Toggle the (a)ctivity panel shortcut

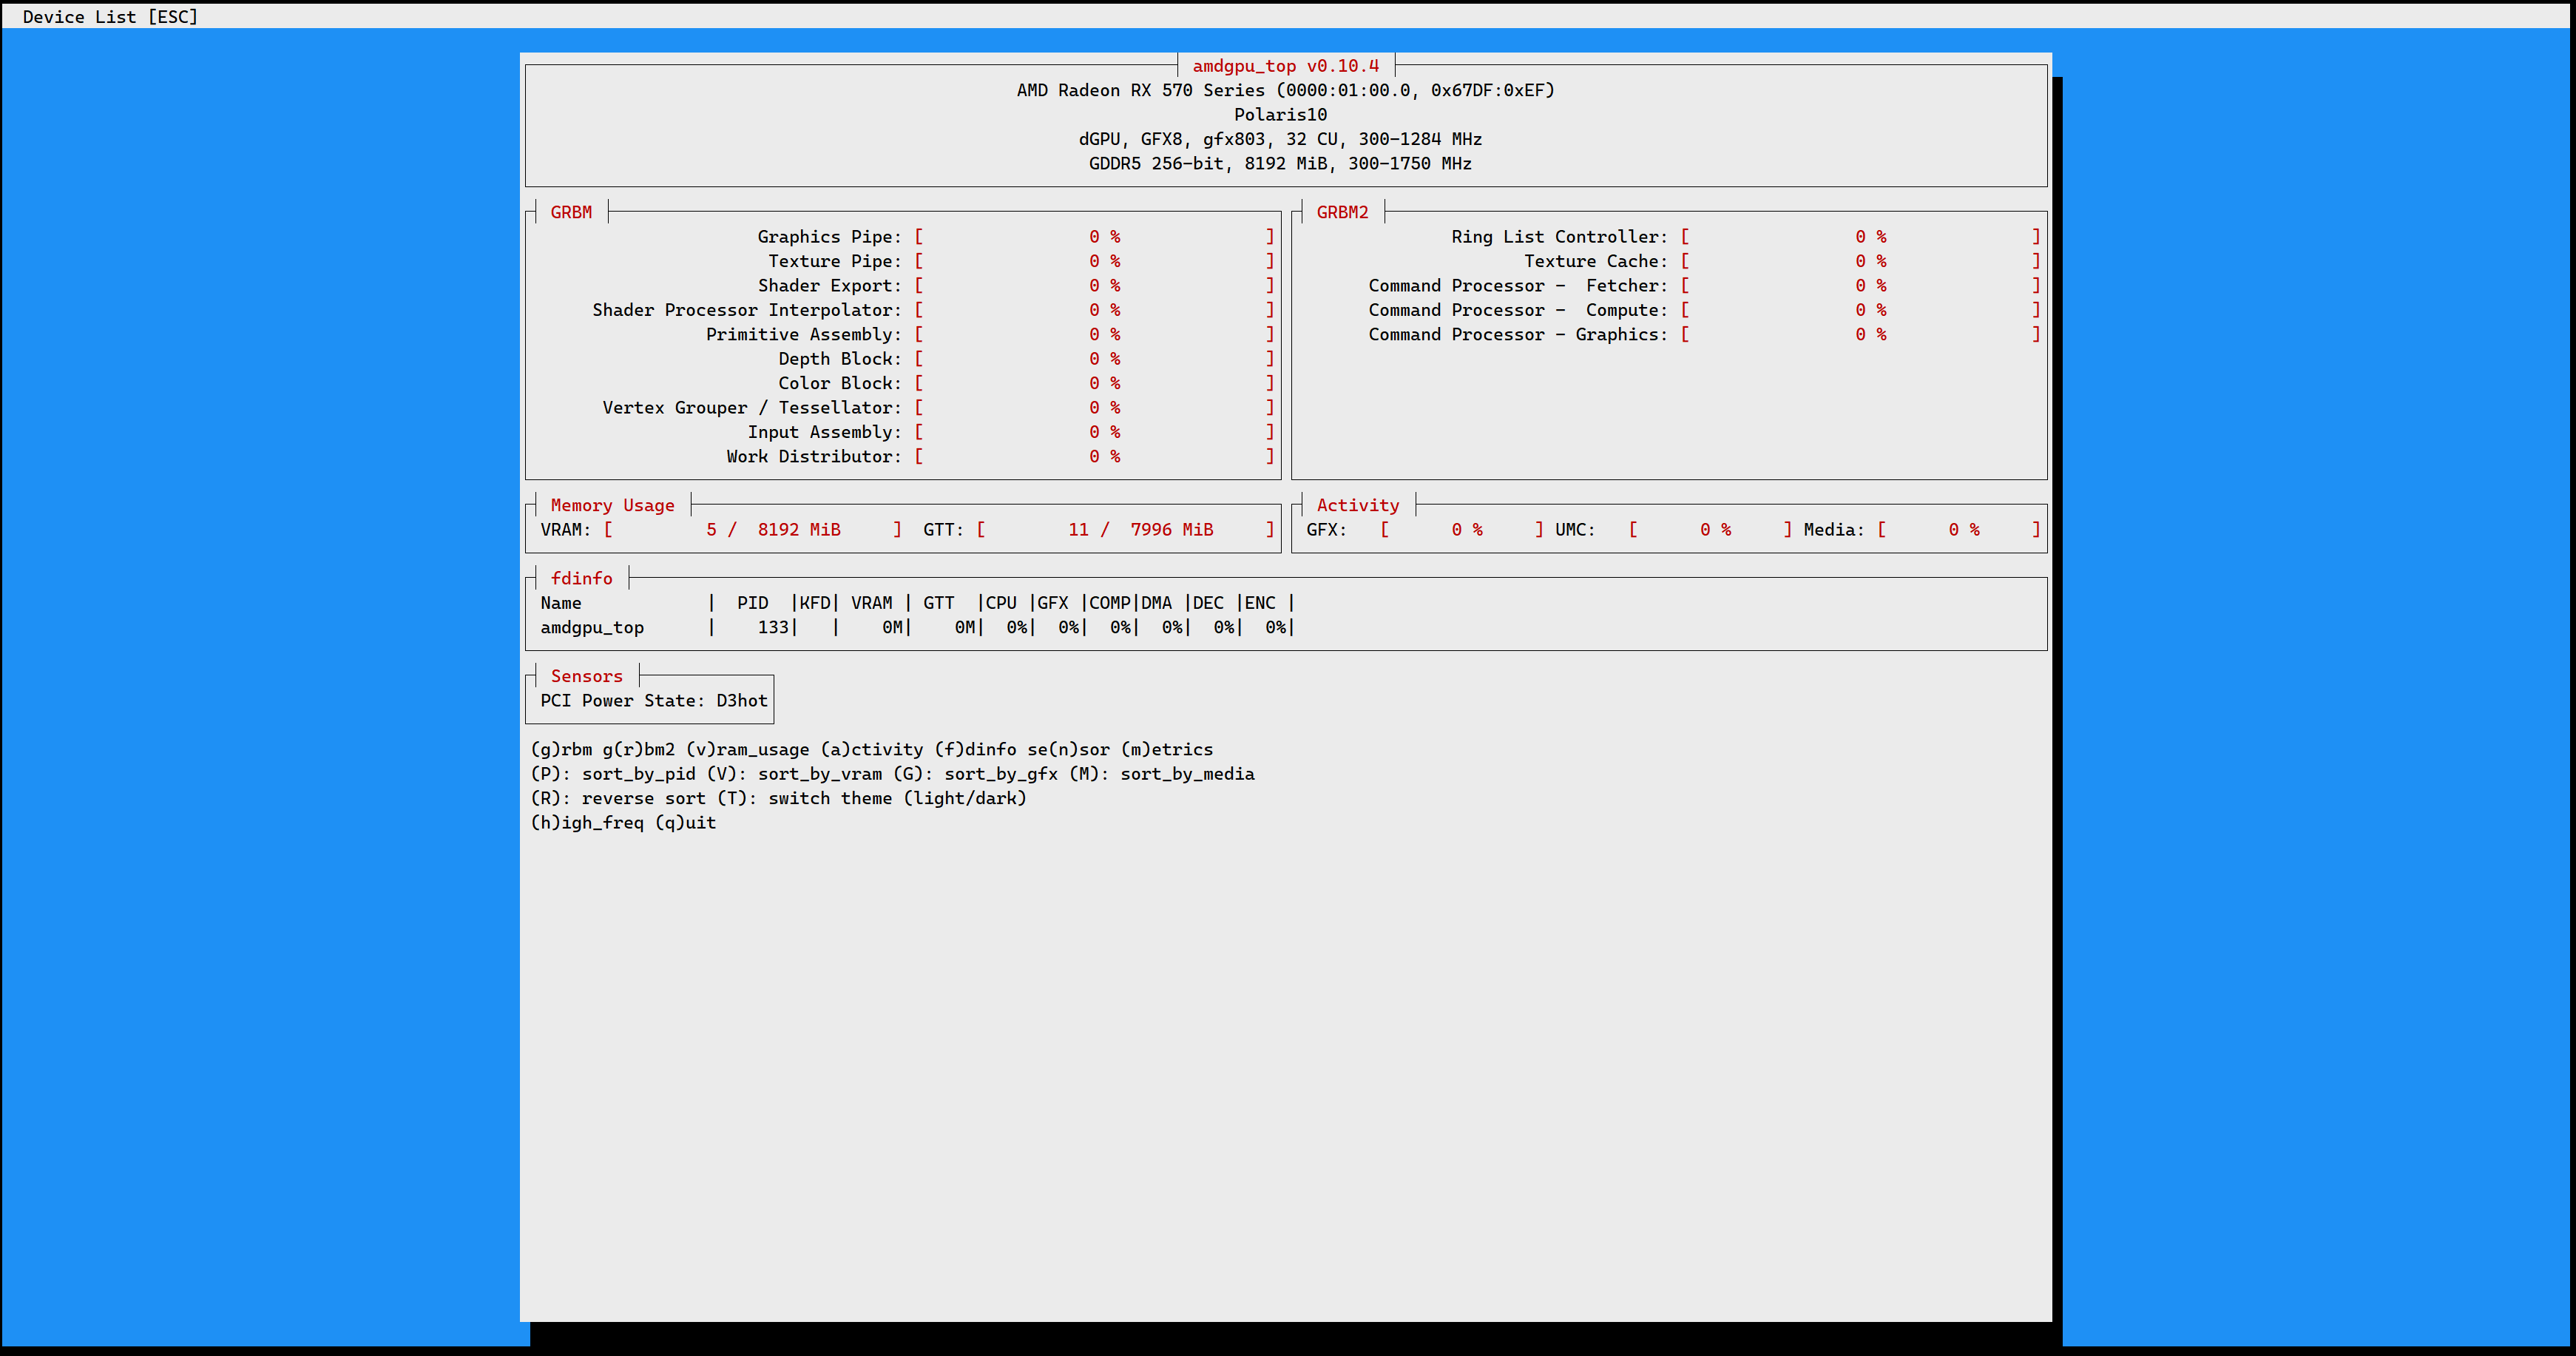(x=871, y=749)
